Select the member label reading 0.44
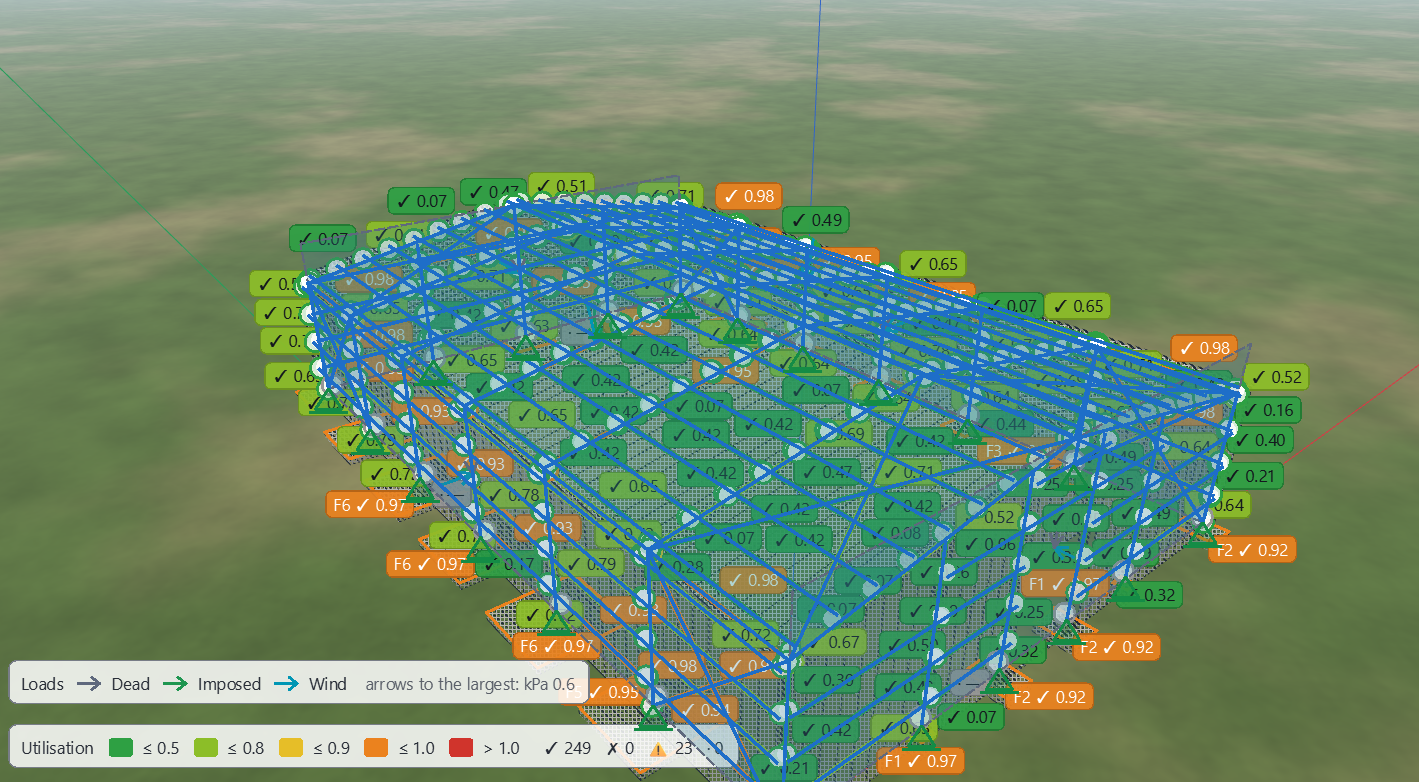 (1000, 424)
